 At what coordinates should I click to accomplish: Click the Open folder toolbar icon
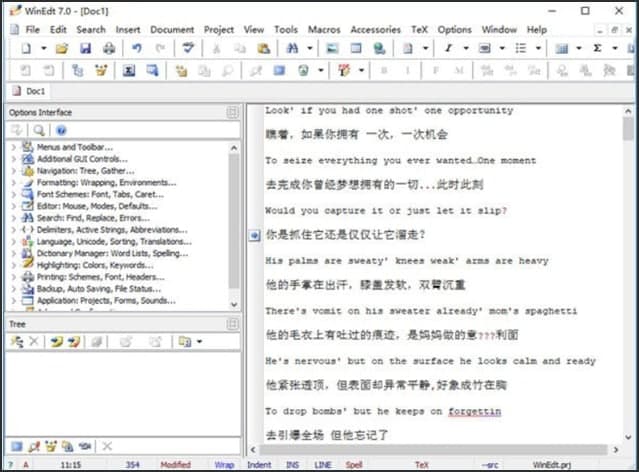coord(62,48)
